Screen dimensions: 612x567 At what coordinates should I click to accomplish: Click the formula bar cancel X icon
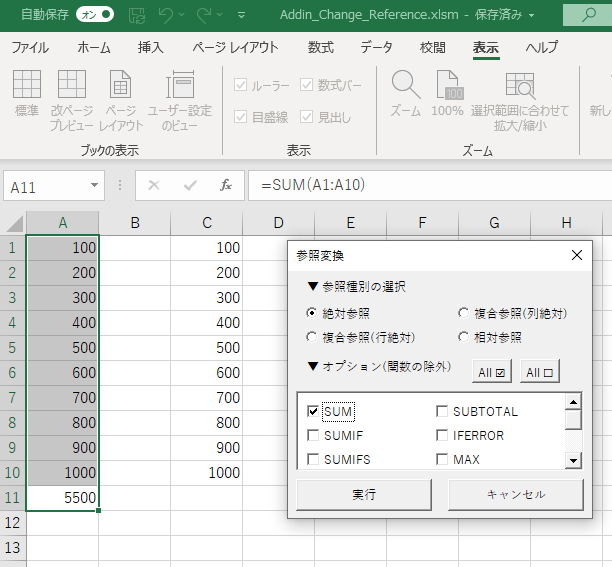(154, 185)
